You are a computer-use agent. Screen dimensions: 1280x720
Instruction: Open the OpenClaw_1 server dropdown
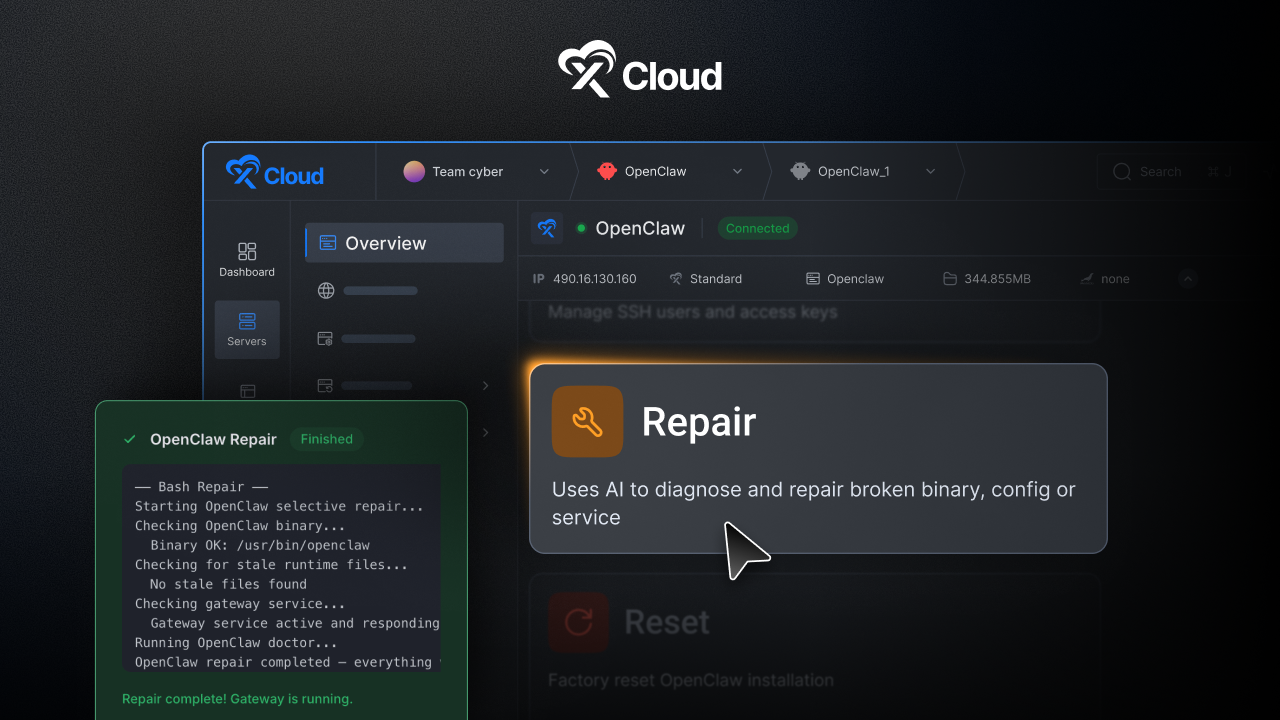coord(930,171)
